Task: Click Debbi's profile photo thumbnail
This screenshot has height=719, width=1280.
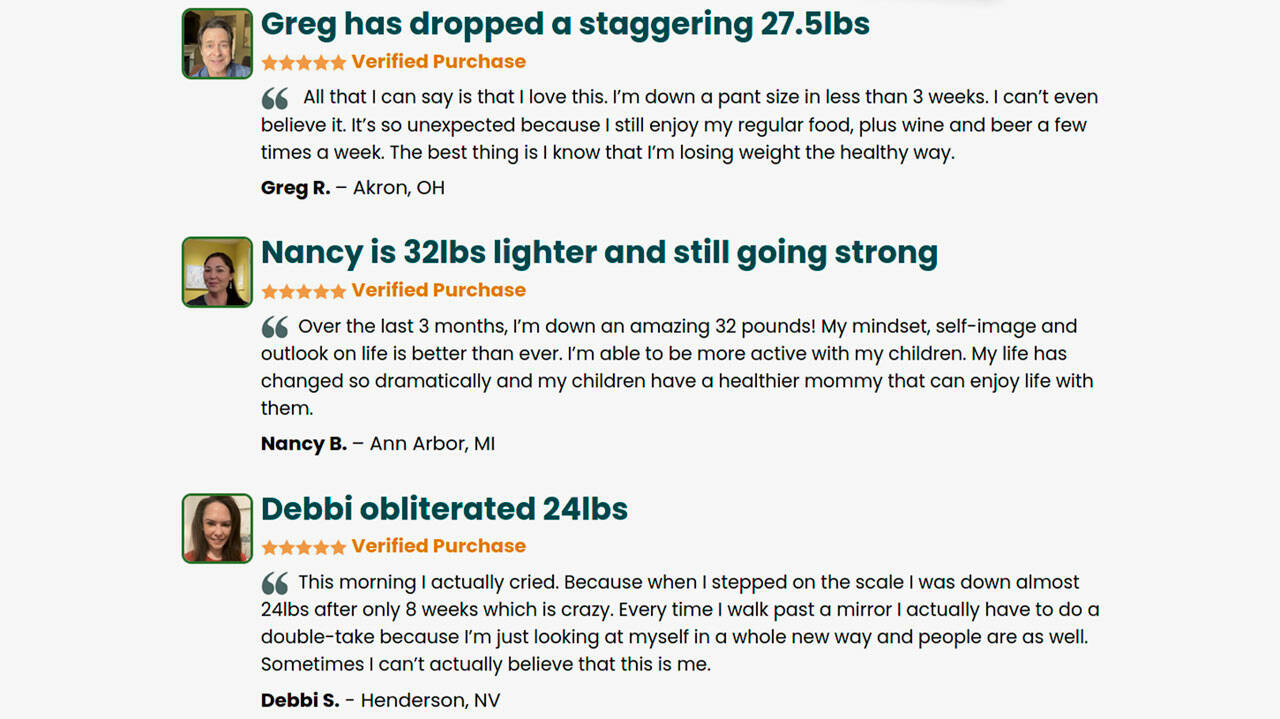Action: click(x=217, y=528)
